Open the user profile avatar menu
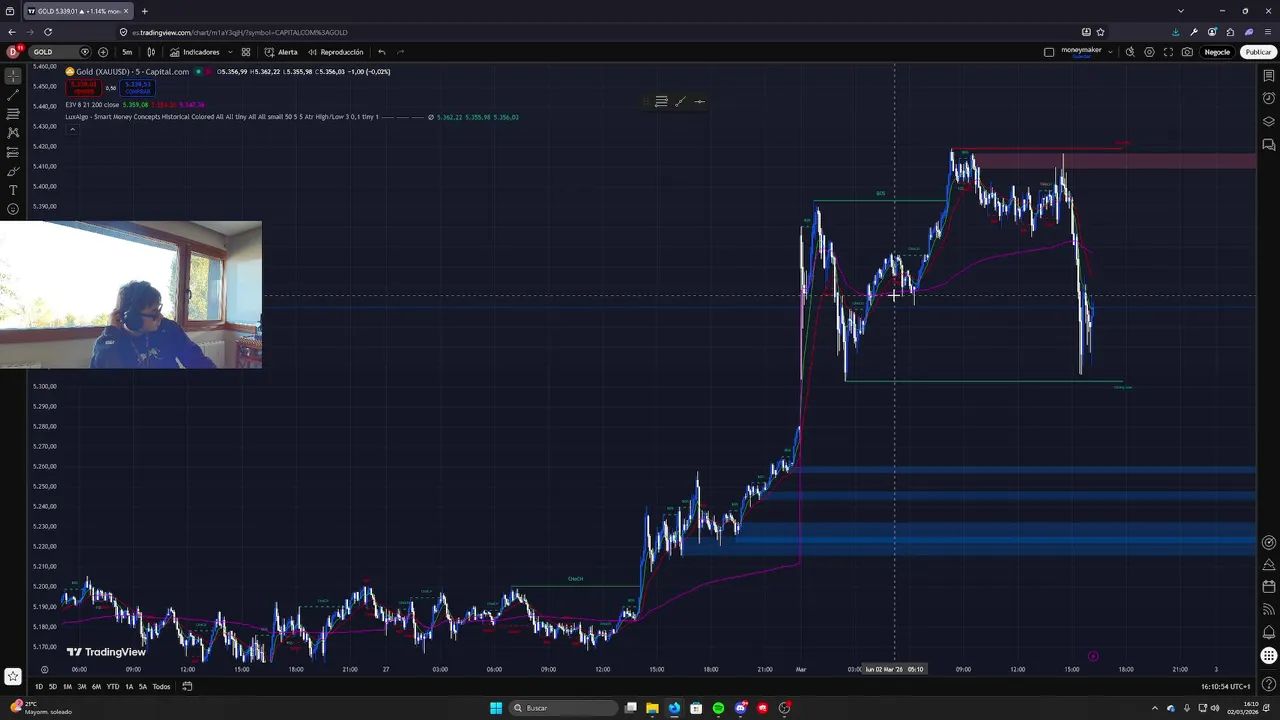1280x720 pixels. [x=15, y=52]
